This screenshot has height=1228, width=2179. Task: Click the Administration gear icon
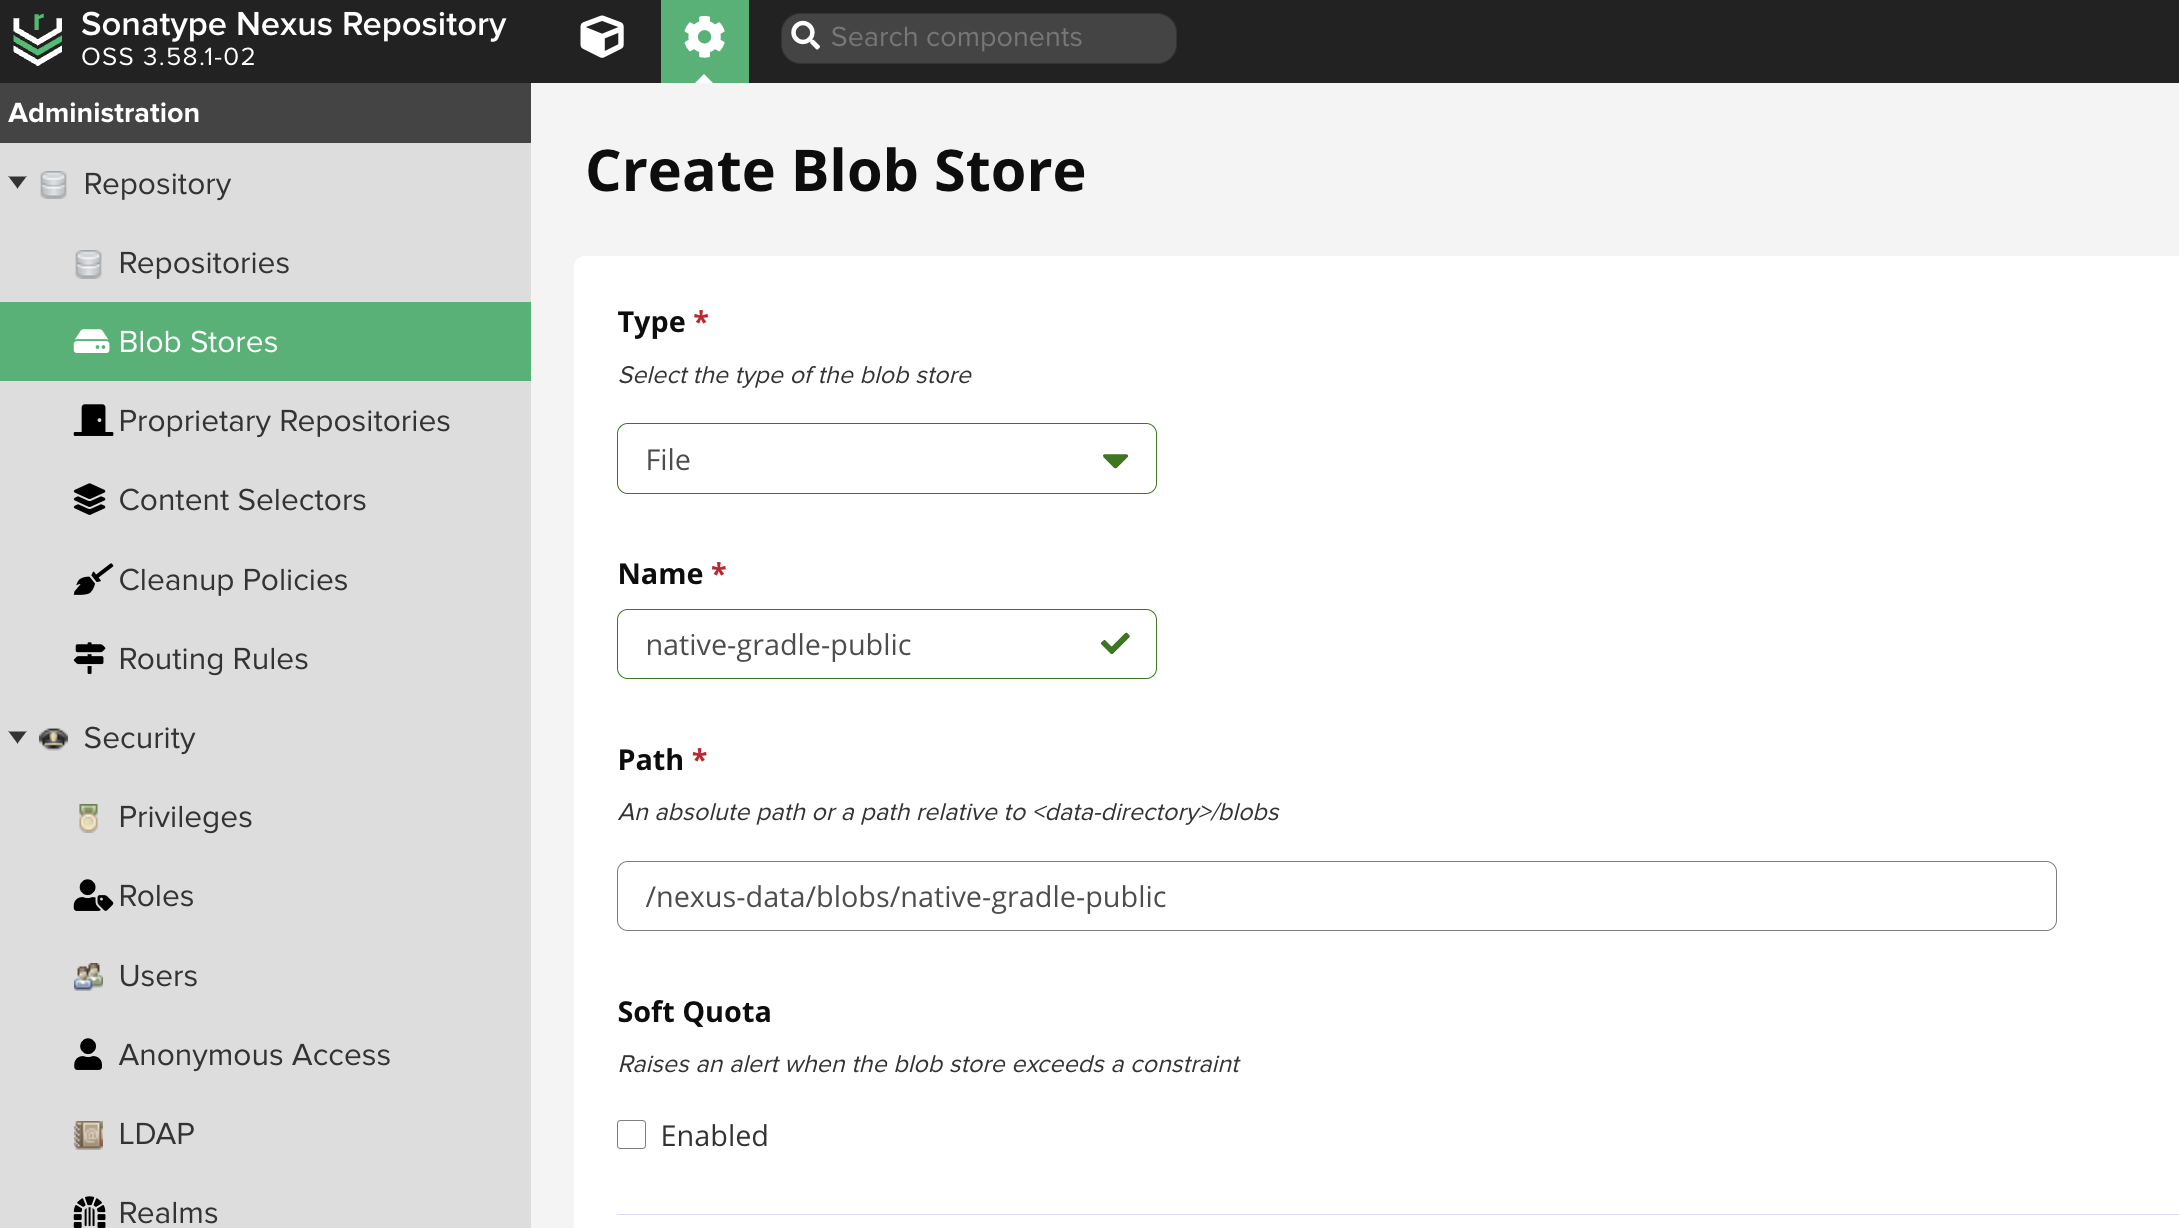704,38
